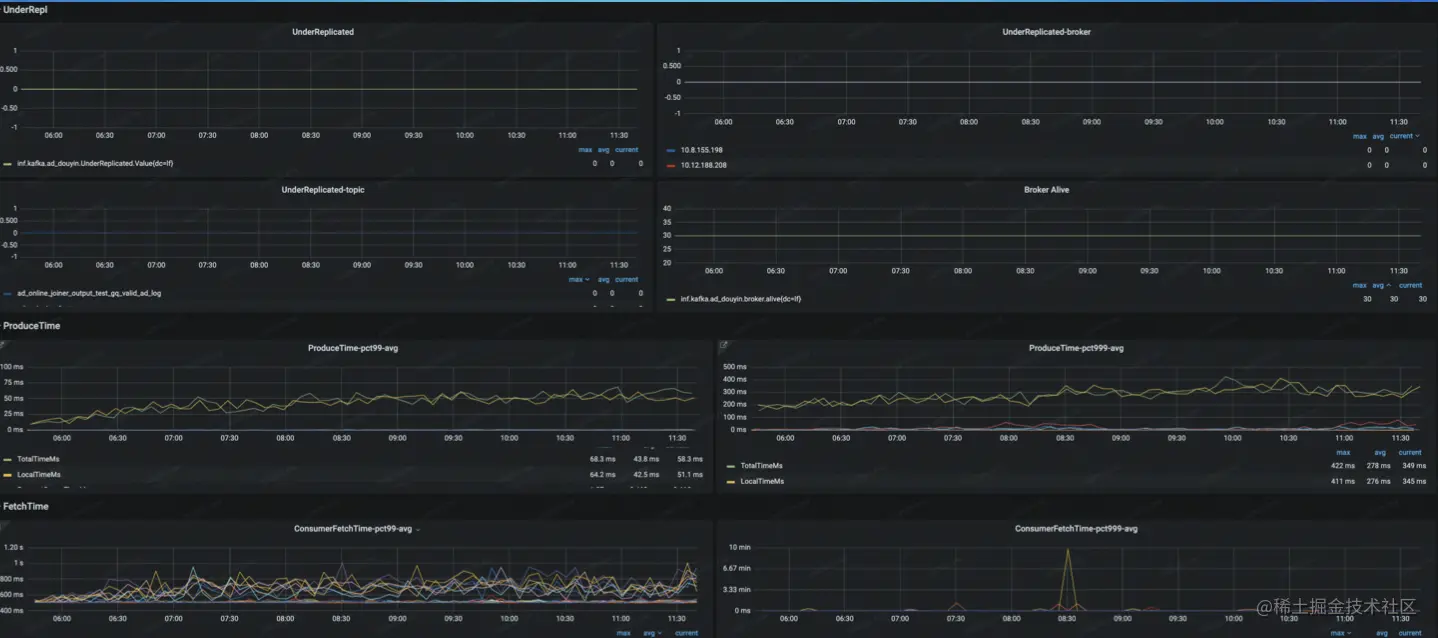This screenshot has height=638, width=1438.
Task: Sort UnderReplicated legend by max column
Action: (x=585, y=150)
